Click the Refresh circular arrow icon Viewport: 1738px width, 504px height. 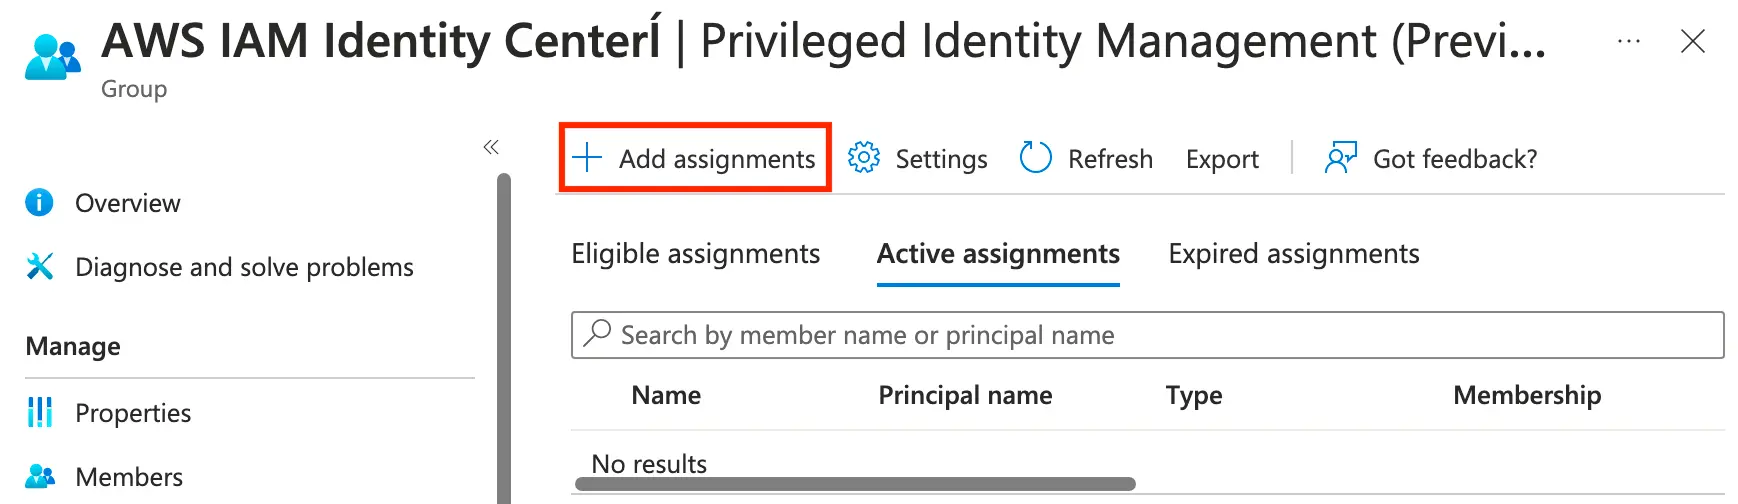1035,158
